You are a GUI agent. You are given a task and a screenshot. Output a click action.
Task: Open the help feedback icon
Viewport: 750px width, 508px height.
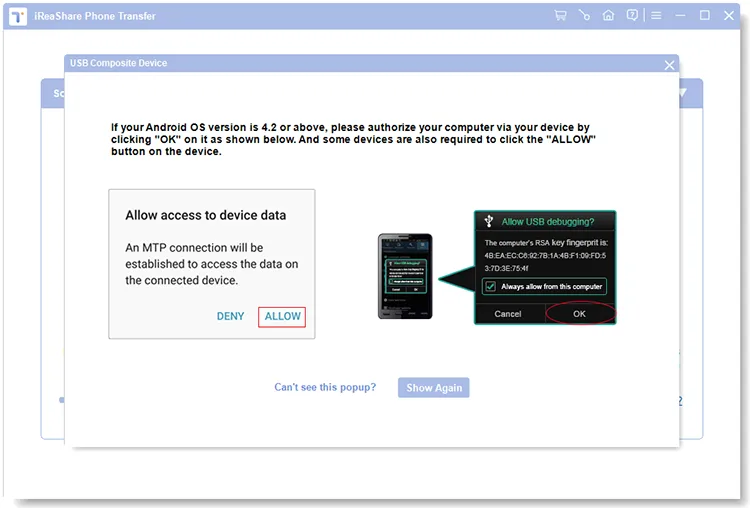pos(632,15)
